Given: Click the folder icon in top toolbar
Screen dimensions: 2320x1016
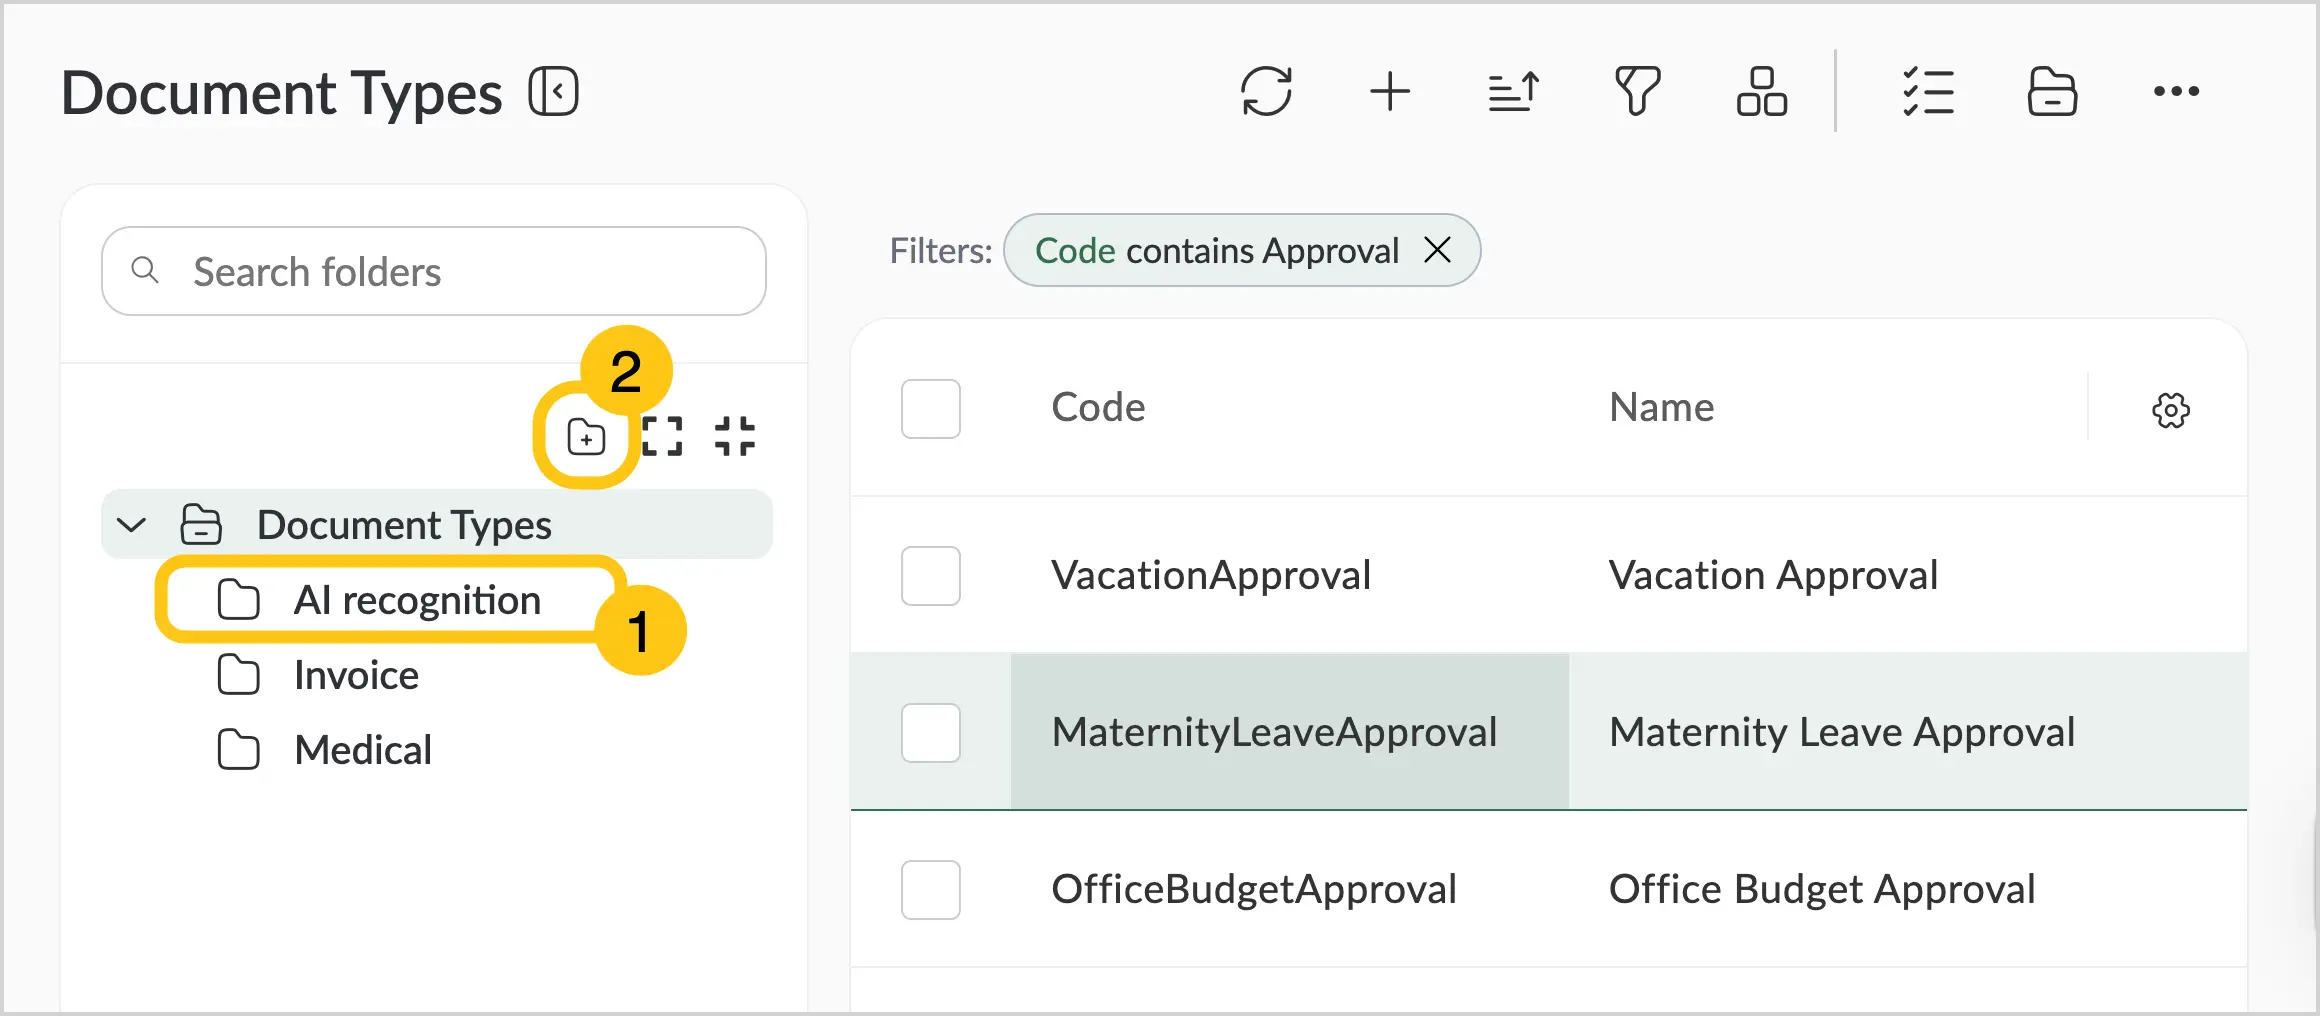Looking at the screenshot, I should pos(2052,92).
